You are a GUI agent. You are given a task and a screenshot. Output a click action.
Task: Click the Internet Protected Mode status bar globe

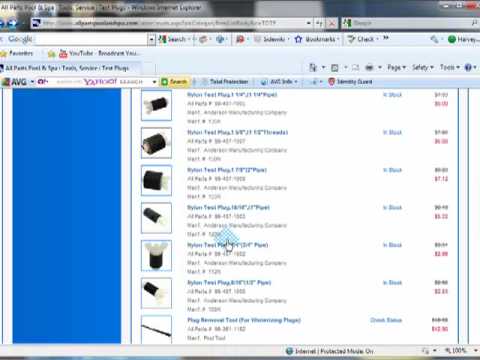[x=289, y=351]
